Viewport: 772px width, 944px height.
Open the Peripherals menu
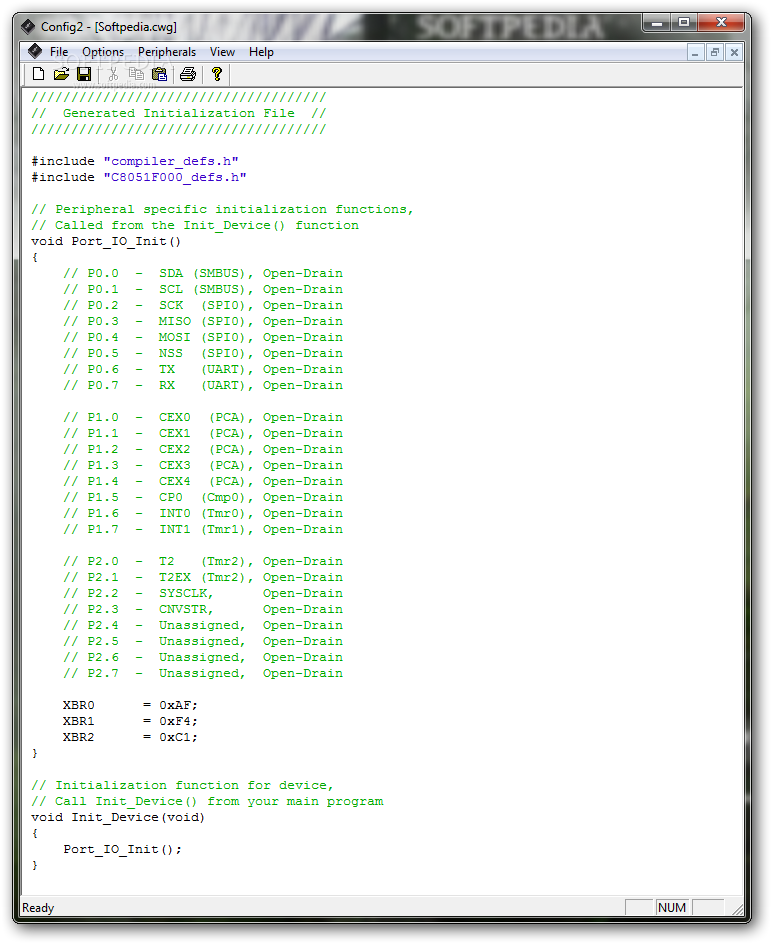(x=167, y=52)
